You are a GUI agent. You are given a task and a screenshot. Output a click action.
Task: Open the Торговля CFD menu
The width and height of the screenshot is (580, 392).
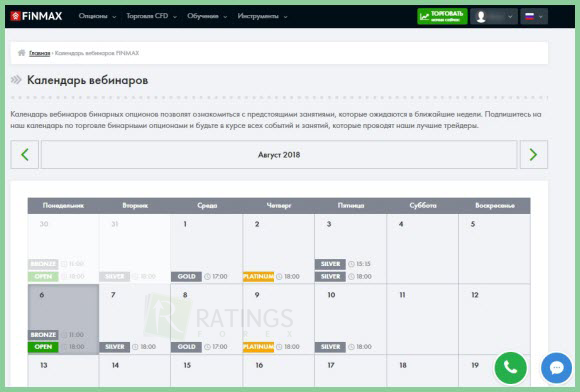click(151, 16)
